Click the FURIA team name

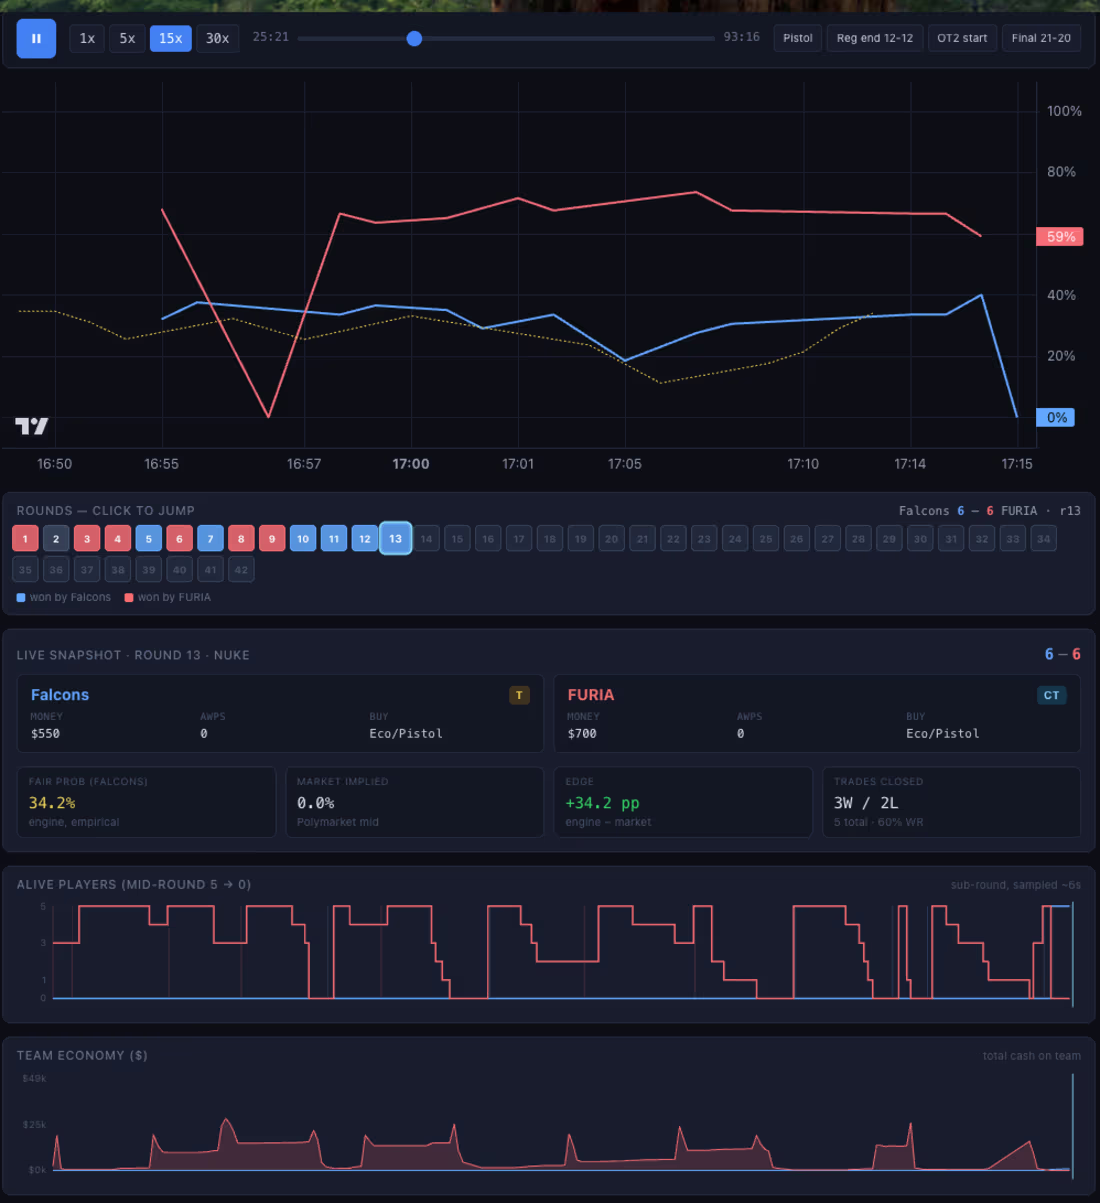click(591, 695)
